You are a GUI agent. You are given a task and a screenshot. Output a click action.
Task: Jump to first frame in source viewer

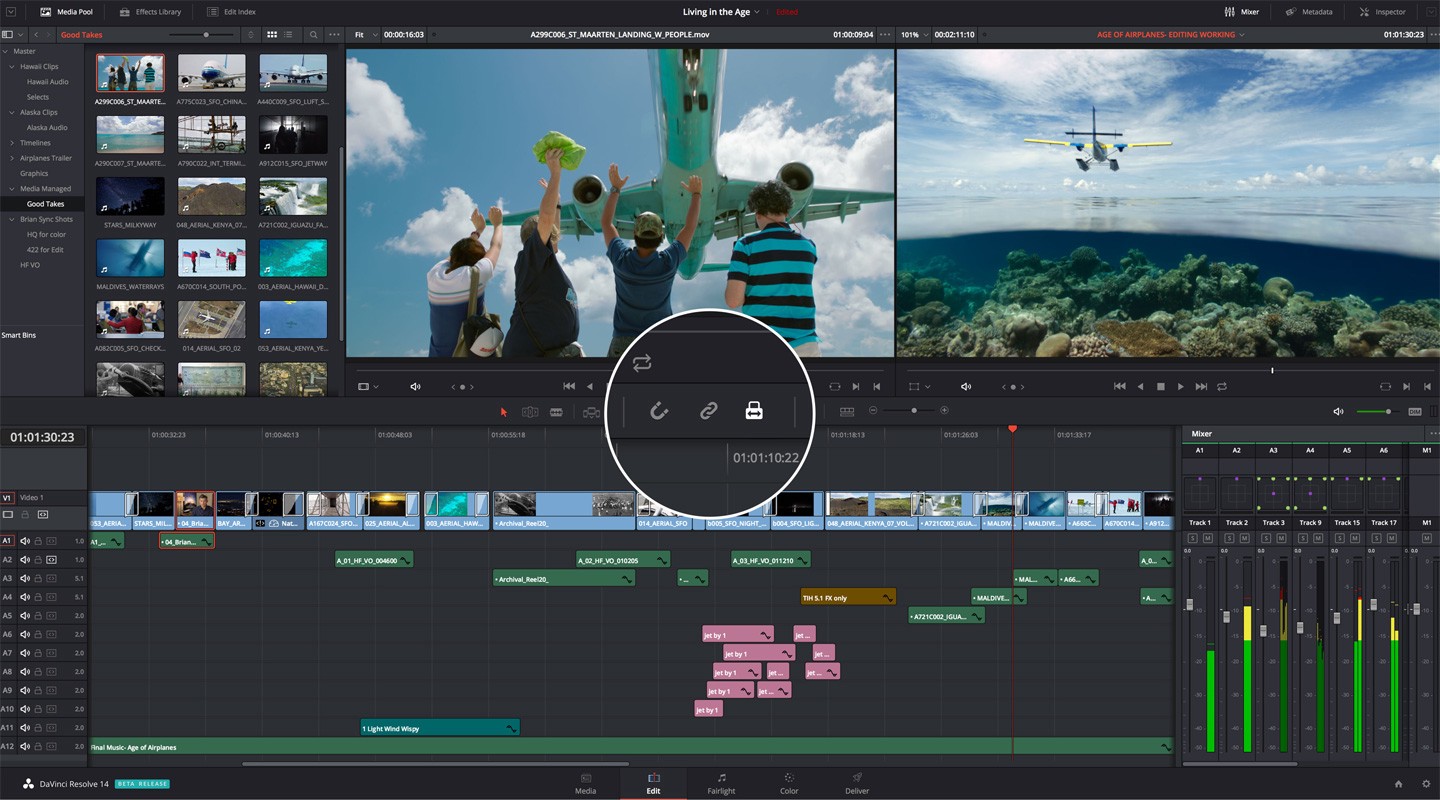coord(569,387)
